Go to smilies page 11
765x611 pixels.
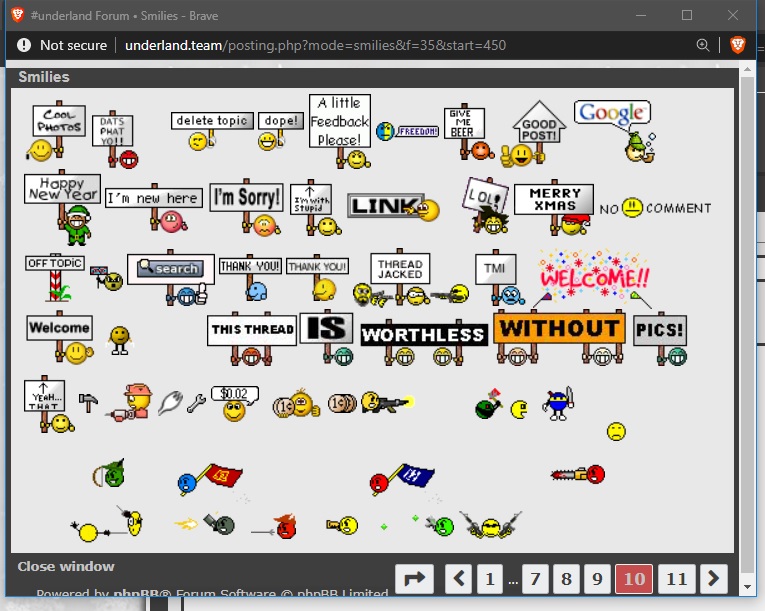click(x=676, y=578)
